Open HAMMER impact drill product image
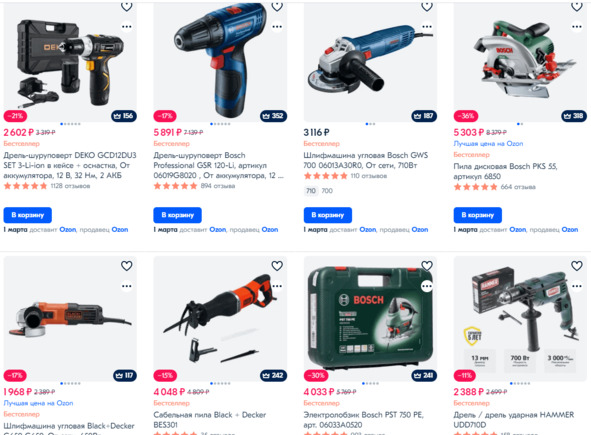591x435 pixels. click(x=520, y=319)
